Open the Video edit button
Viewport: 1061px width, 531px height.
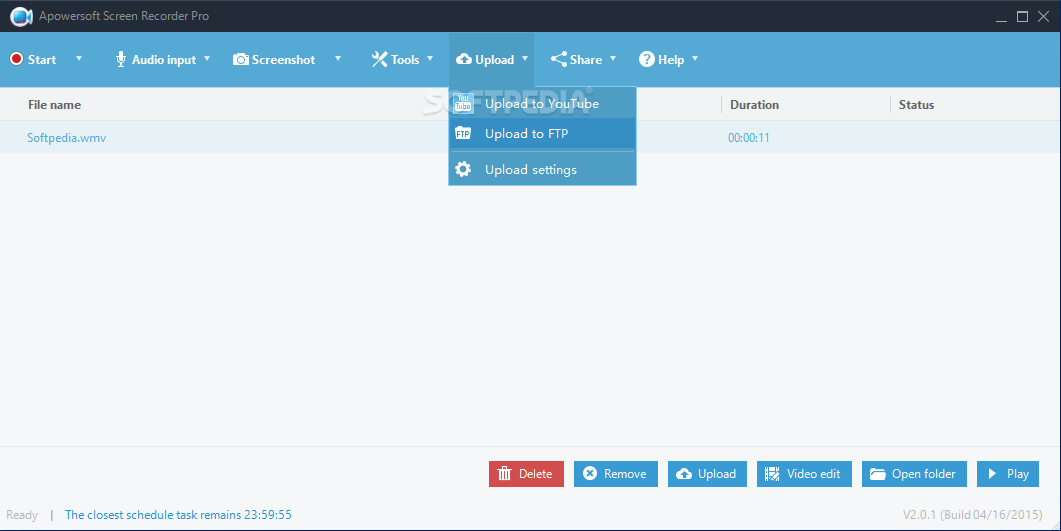(804, 474)
